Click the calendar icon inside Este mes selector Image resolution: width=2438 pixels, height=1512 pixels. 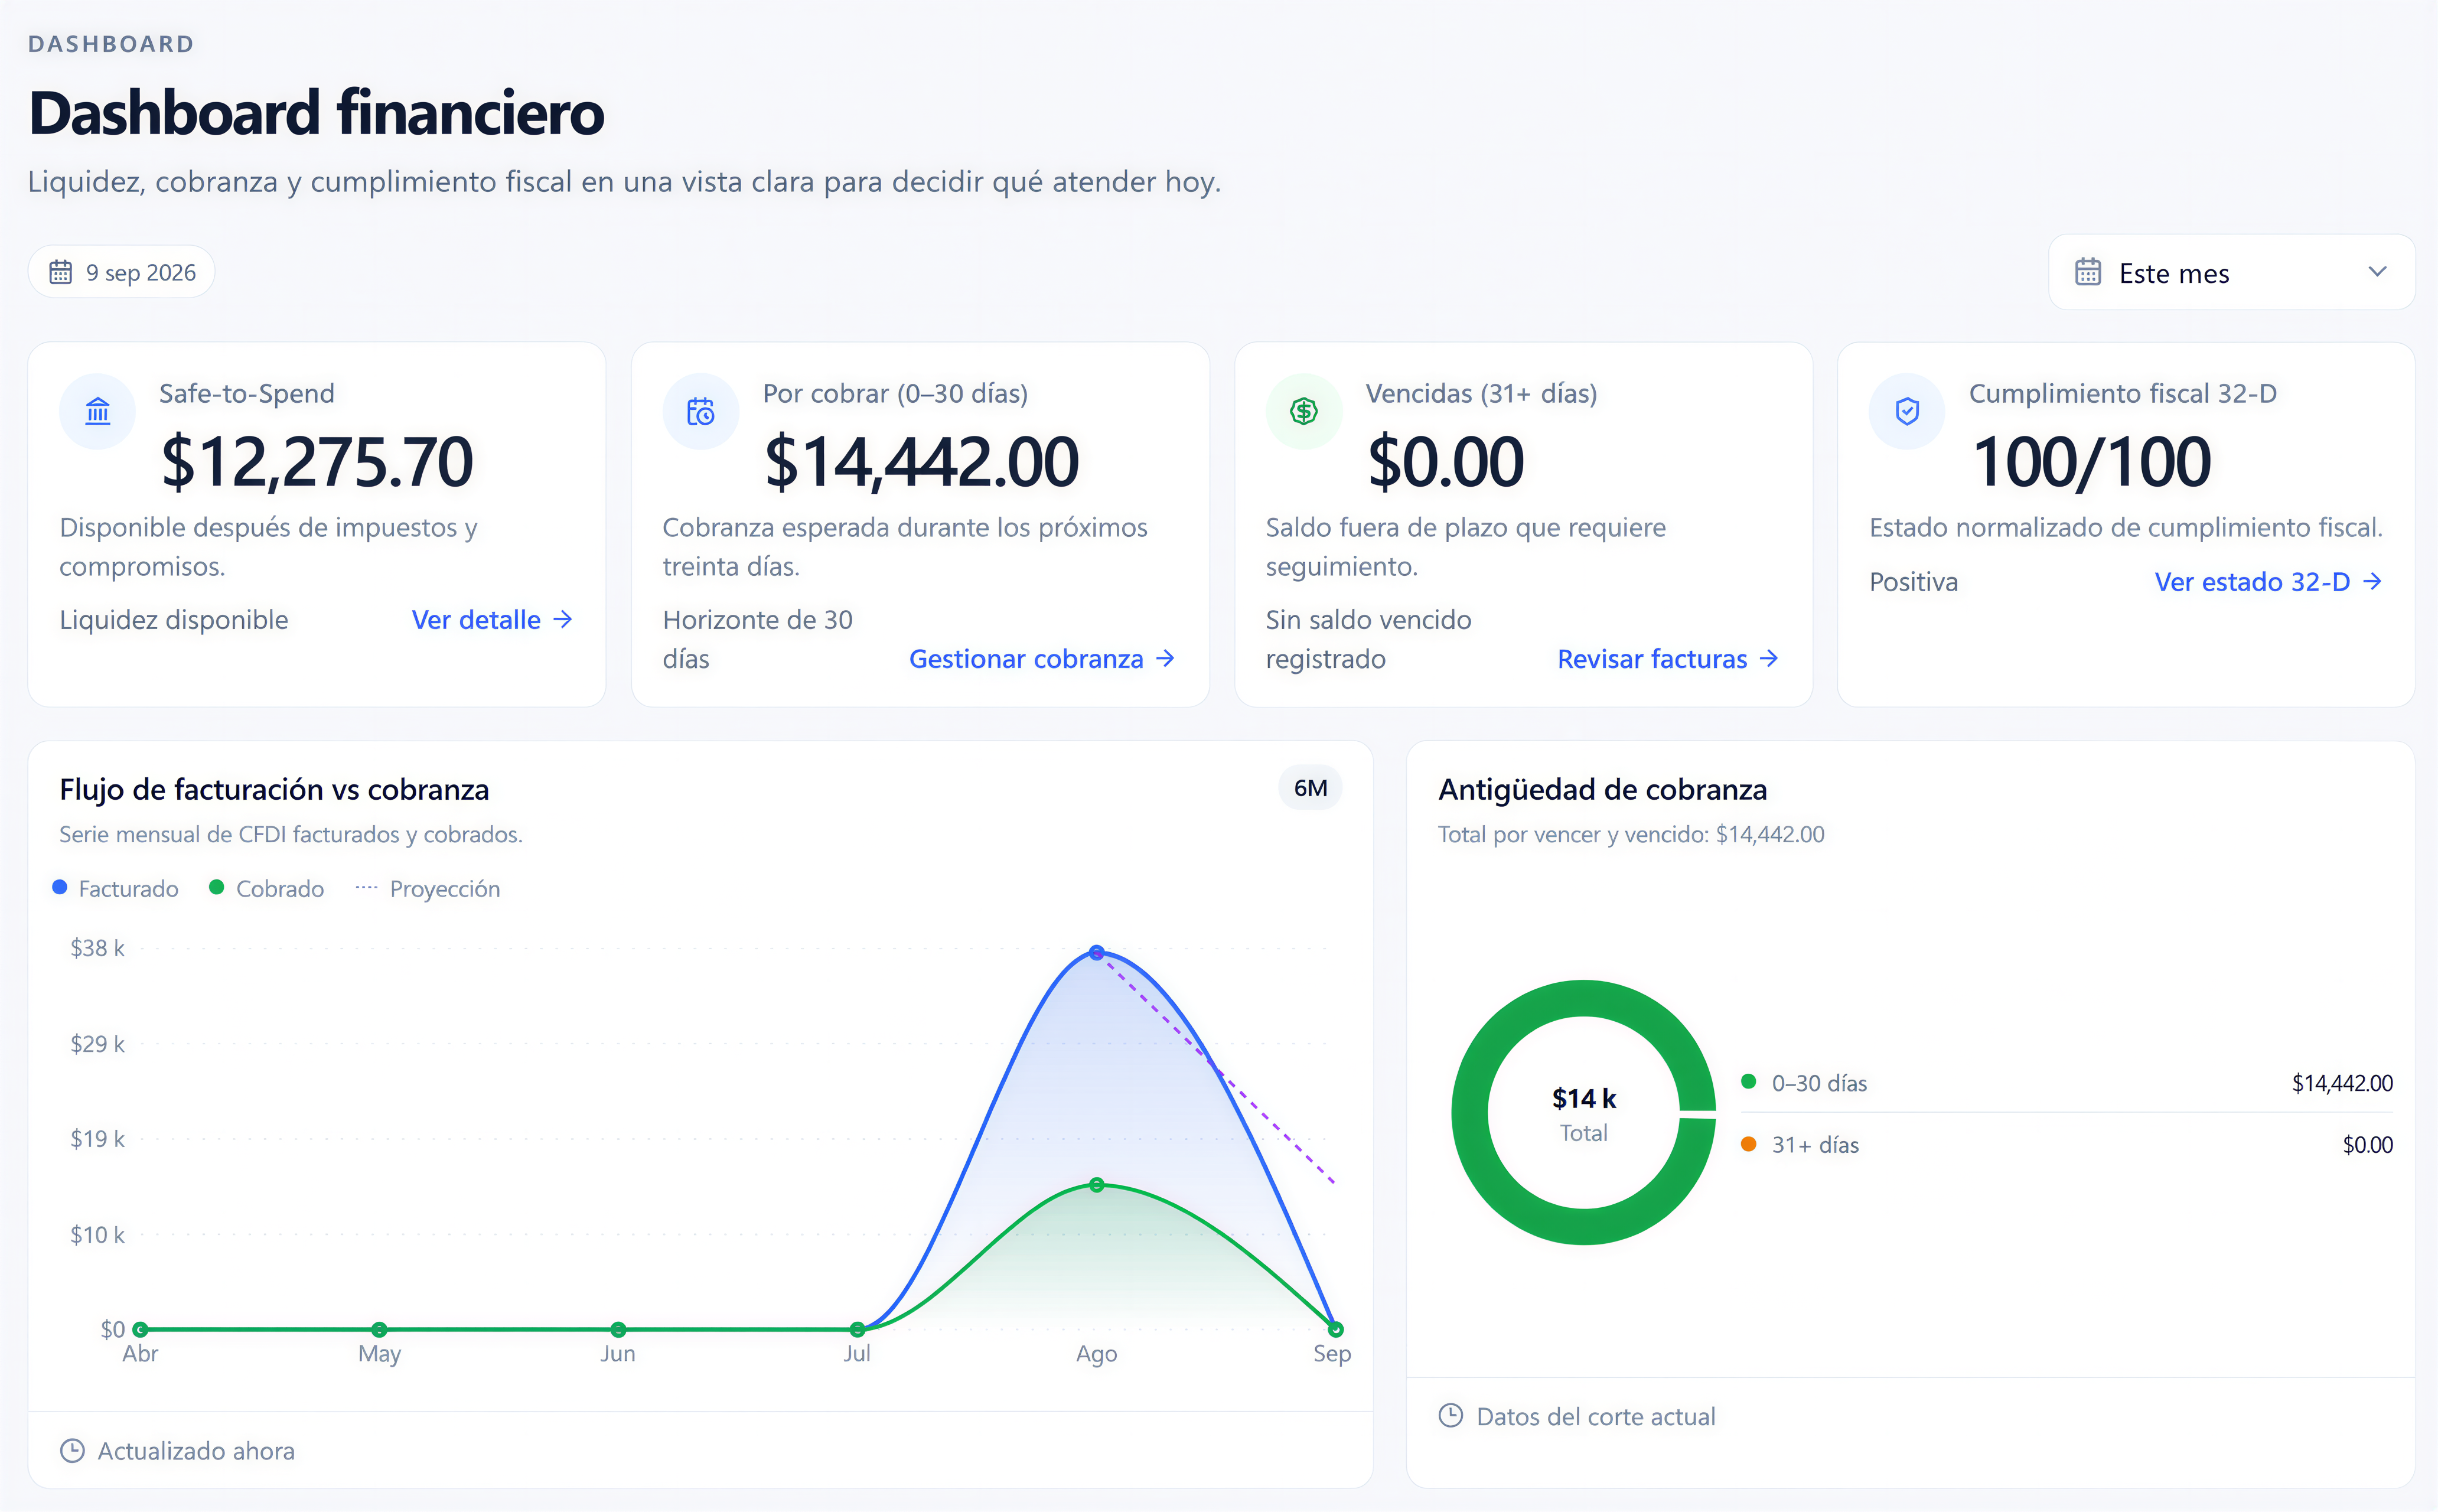[x=2088, y=272]
